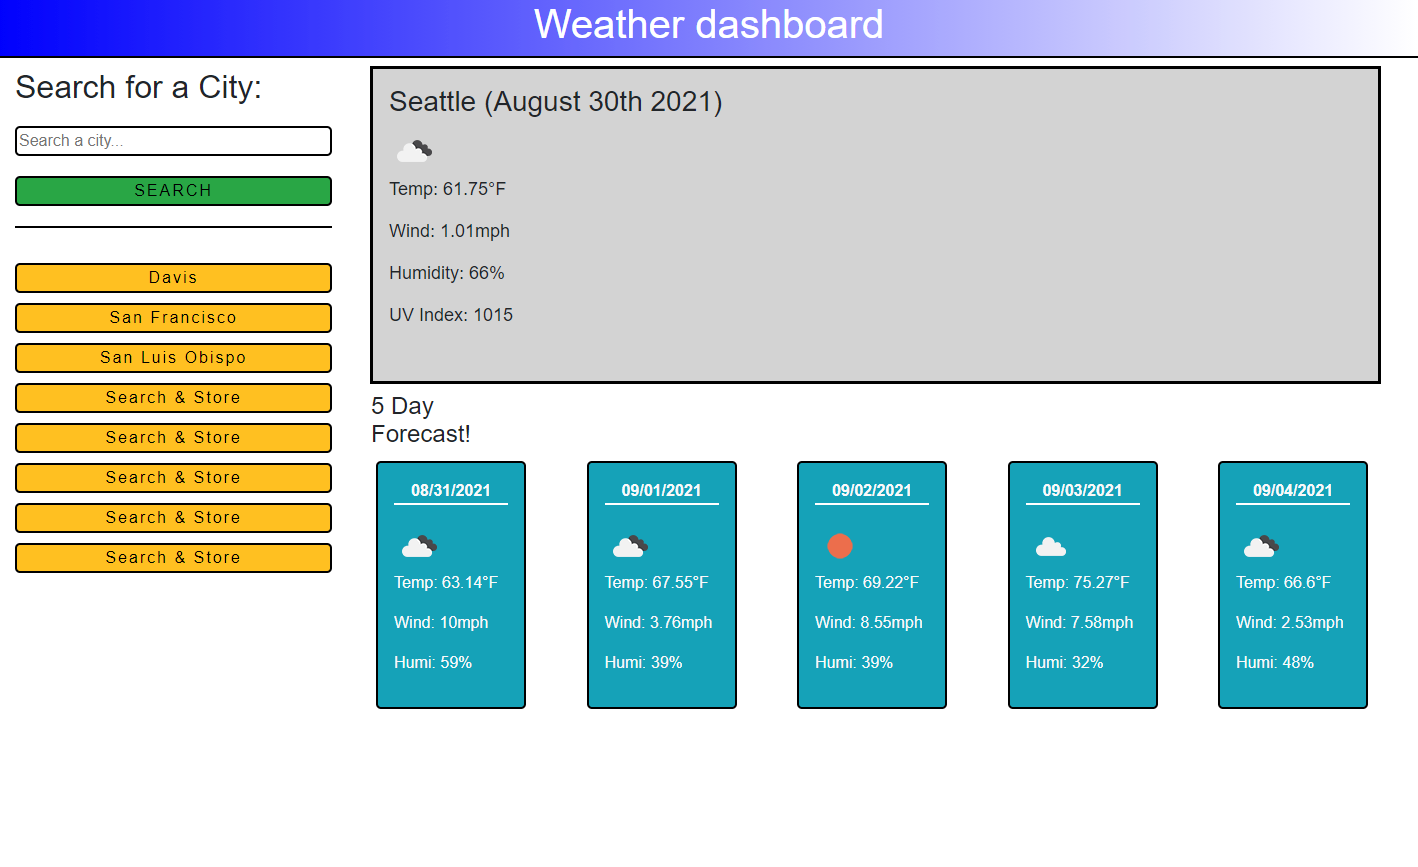Select the 09/04/2021 forecast card

point(1292,585)
